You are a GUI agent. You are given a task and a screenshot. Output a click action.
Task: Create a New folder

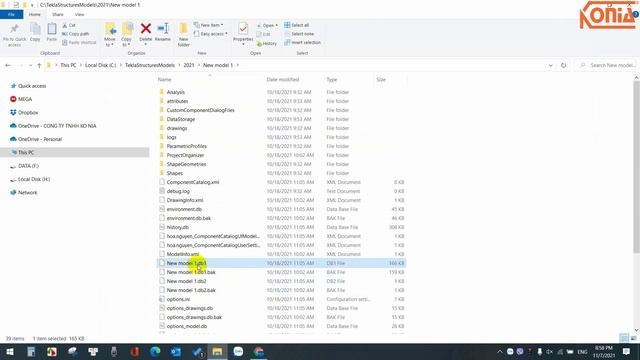coord(184,34)
